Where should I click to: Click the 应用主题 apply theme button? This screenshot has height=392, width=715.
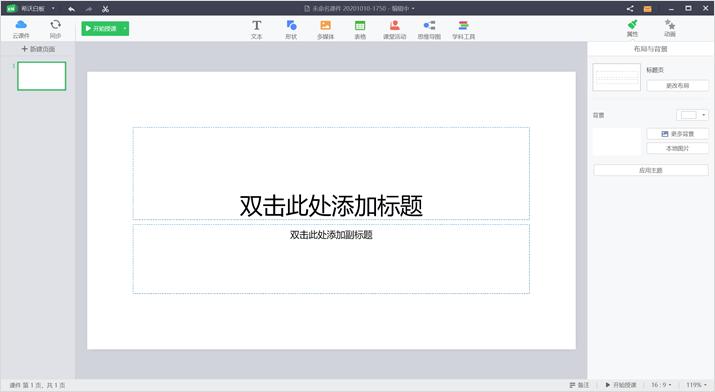(x=651, y=170)
